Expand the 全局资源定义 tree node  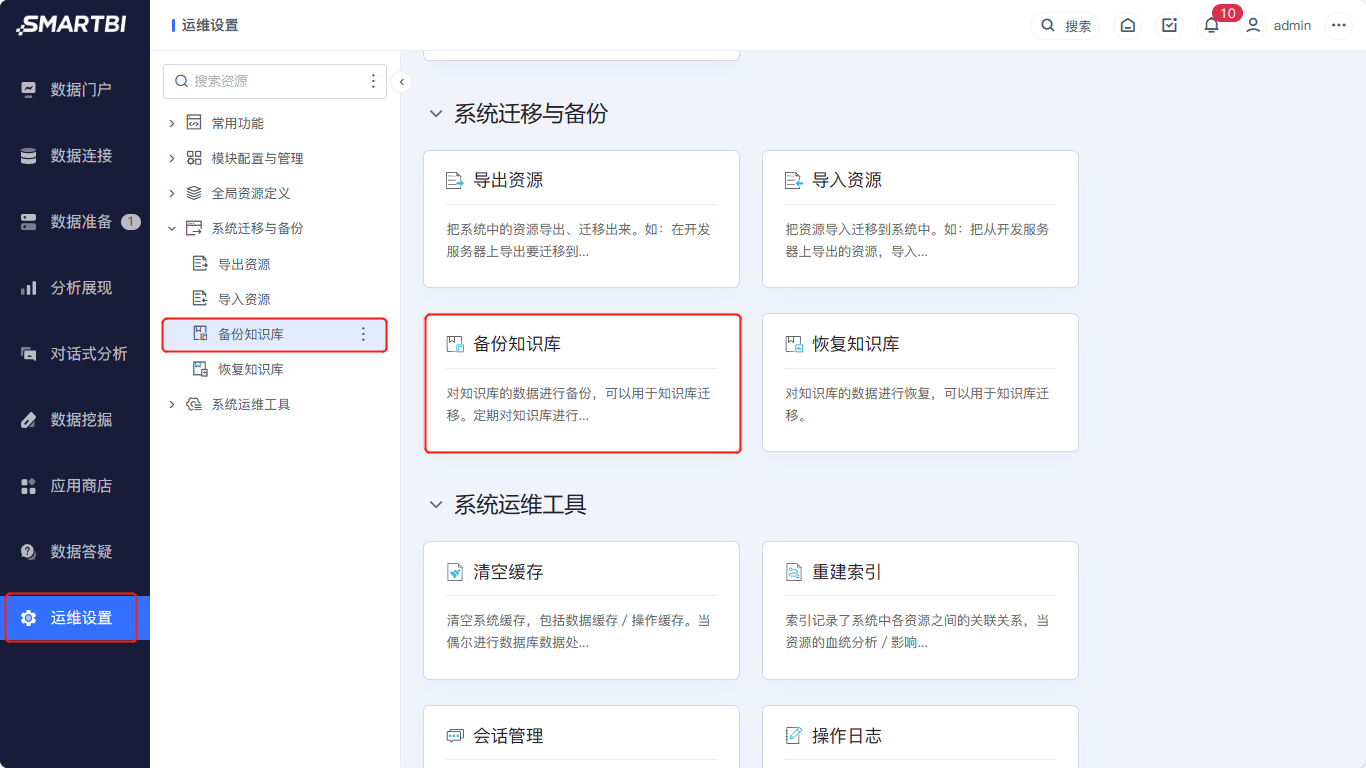pos(171,193)
